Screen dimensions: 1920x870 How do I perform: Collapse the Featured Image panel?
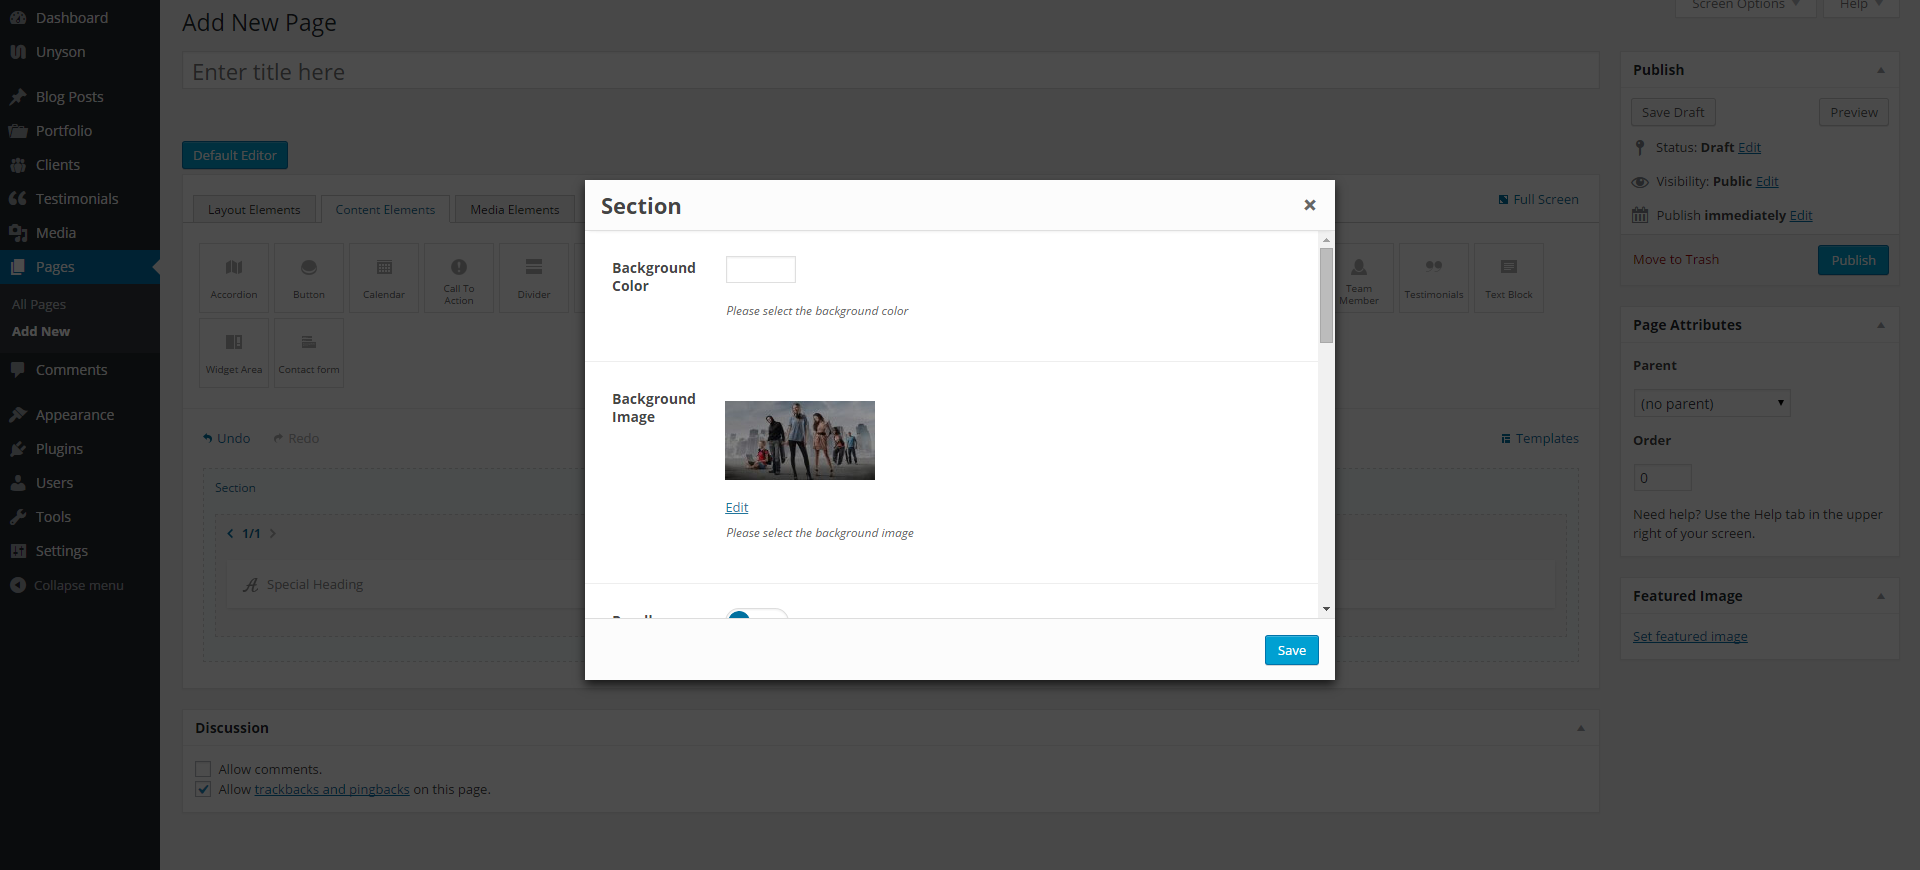[1880, 596]
